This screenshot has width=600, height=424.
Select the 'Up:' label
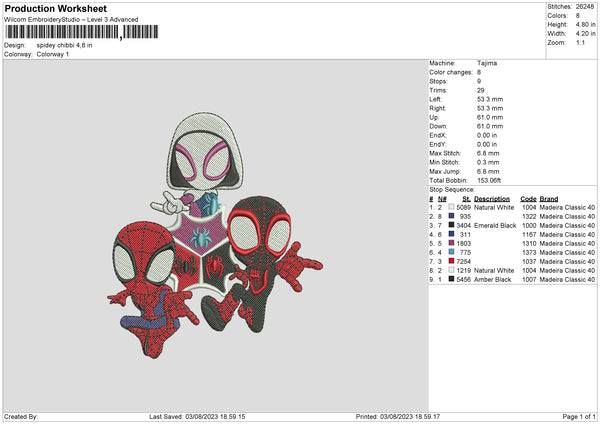(434, 117)
